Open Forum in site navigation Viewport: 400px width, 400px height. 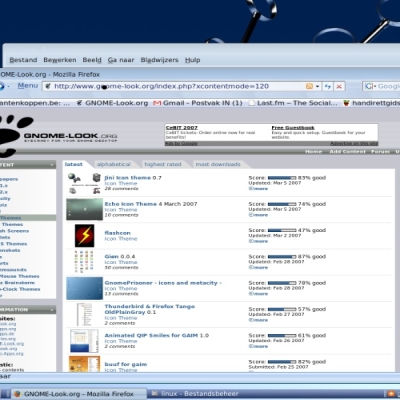point(380,152)
